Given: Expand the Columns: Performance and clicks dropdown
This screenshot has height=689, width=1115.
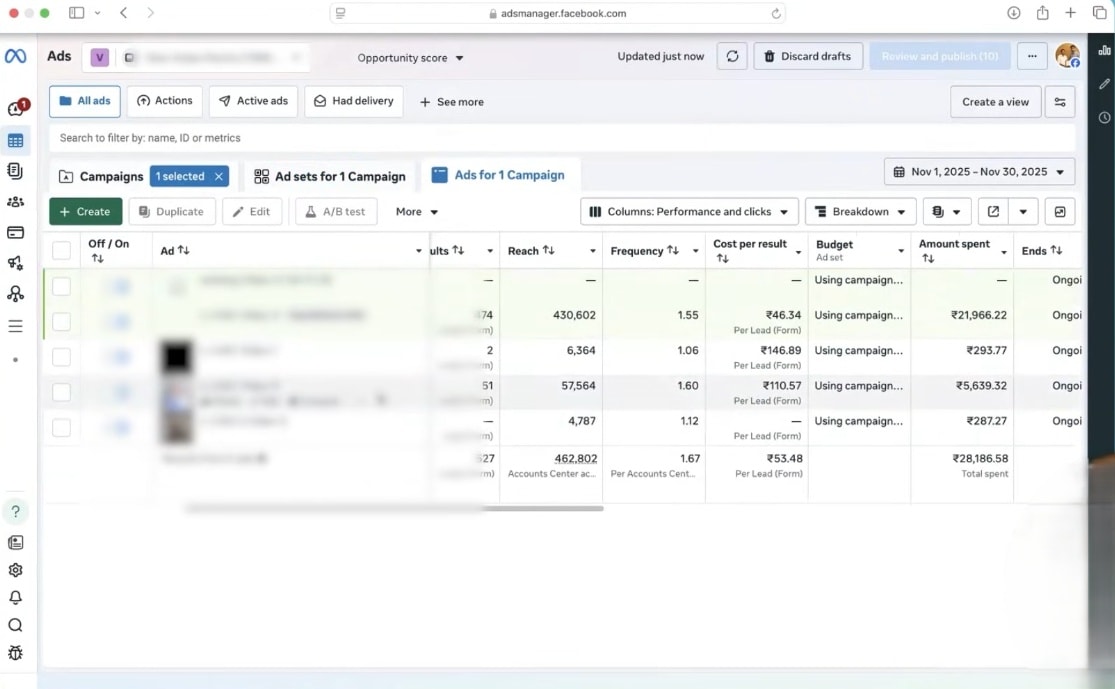Looking at the screenshot, I should (x=689, y=212).
